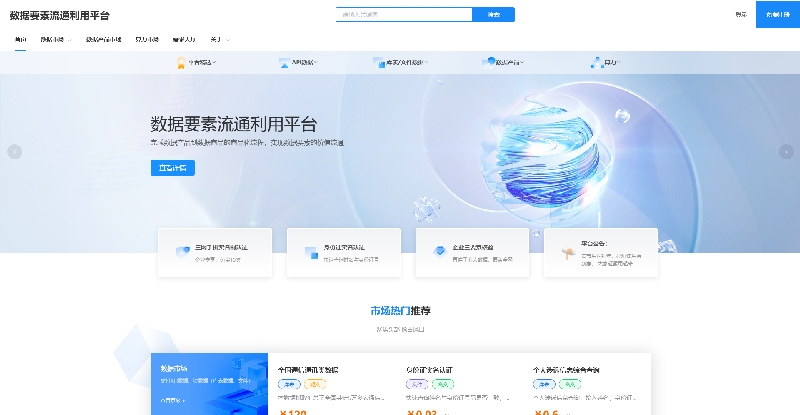The image size is (800, 415).
Task: Click the blue 查看详情 button on the banner
Action: (172, 168)
